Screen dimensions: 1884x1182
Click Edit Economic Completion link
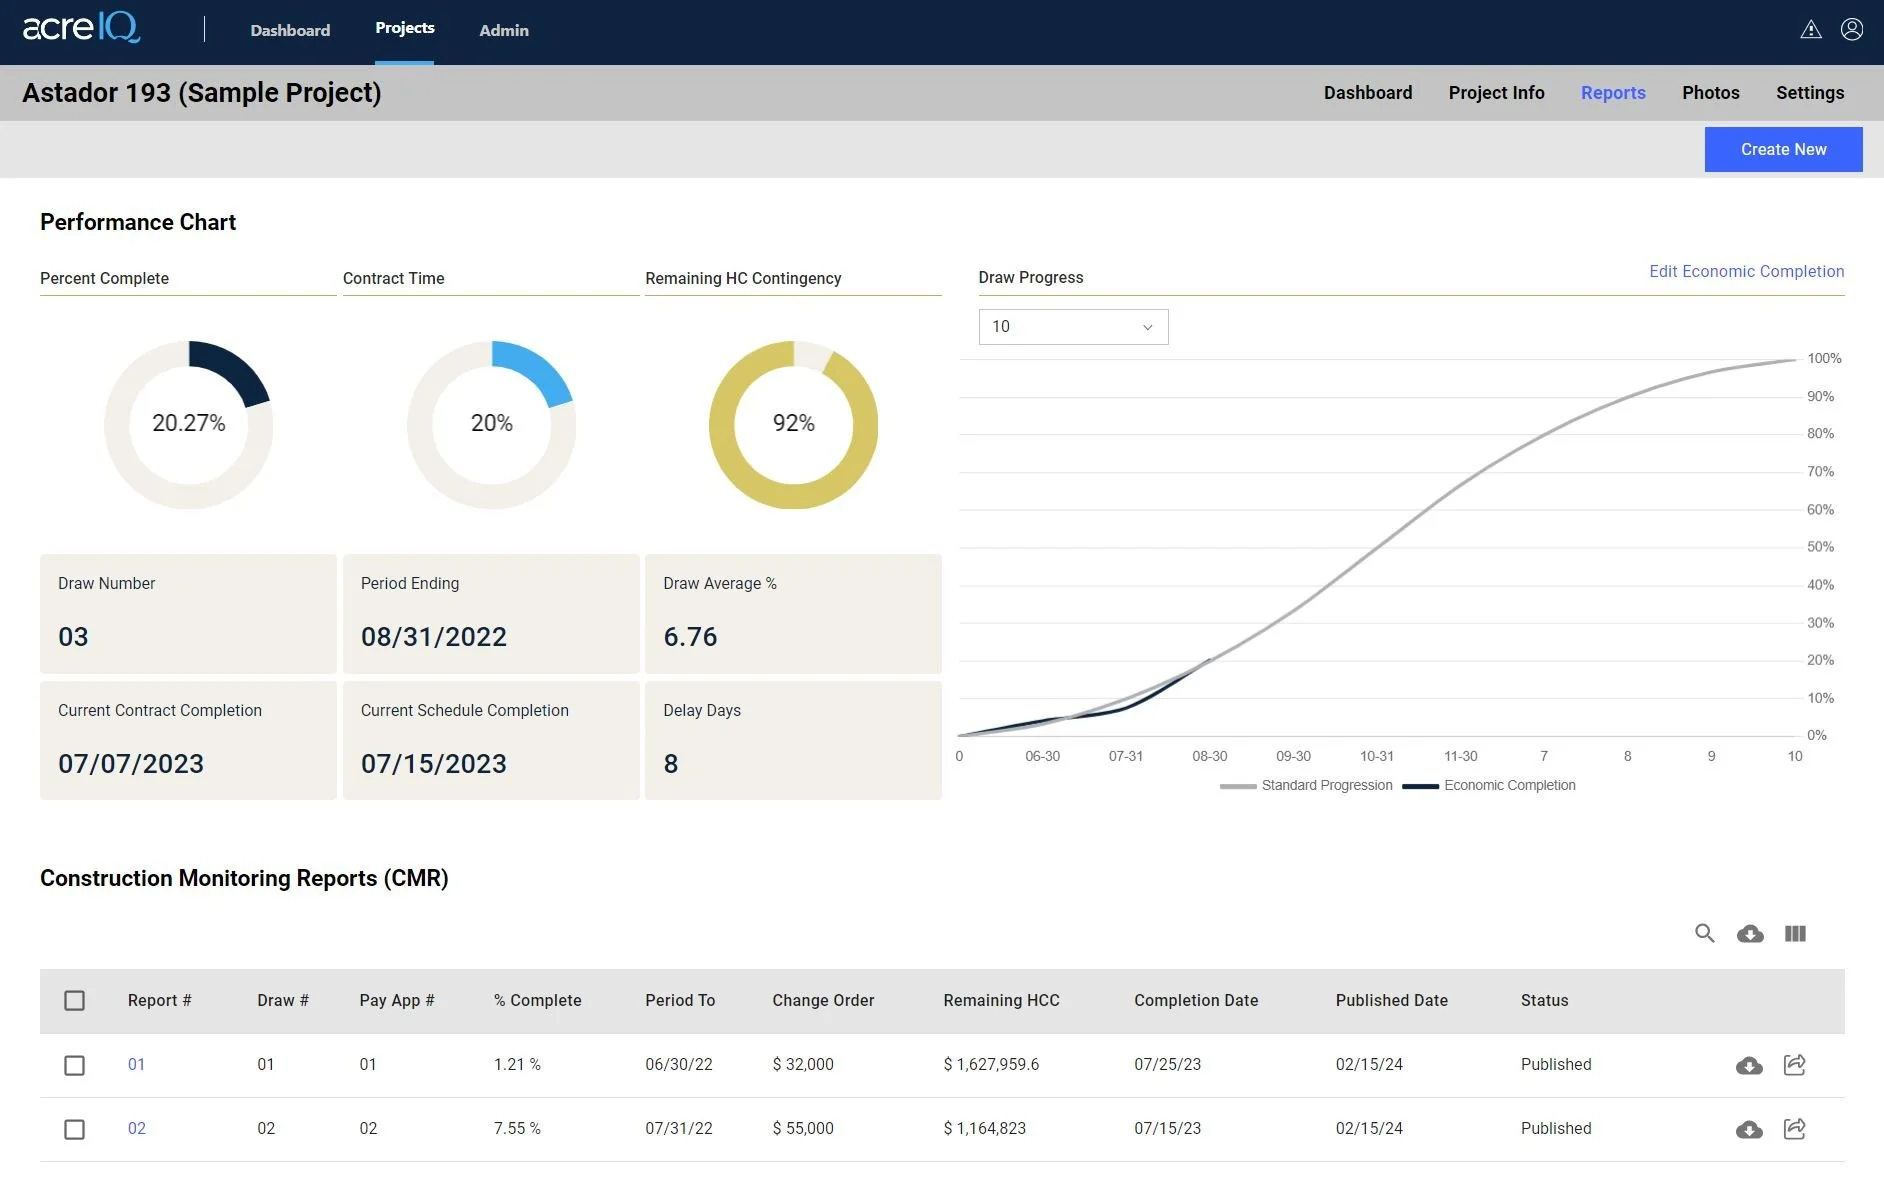1746,271
